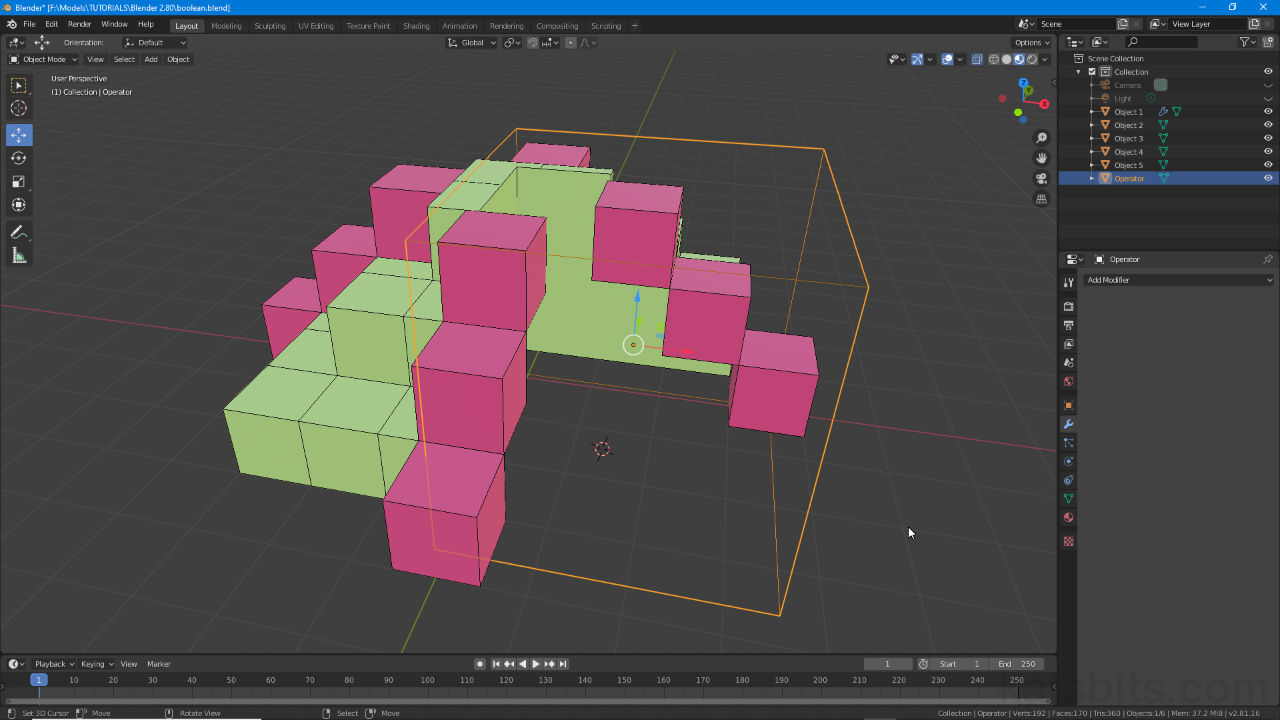Open the Object Mode dropdown

[x=42, y=59]
